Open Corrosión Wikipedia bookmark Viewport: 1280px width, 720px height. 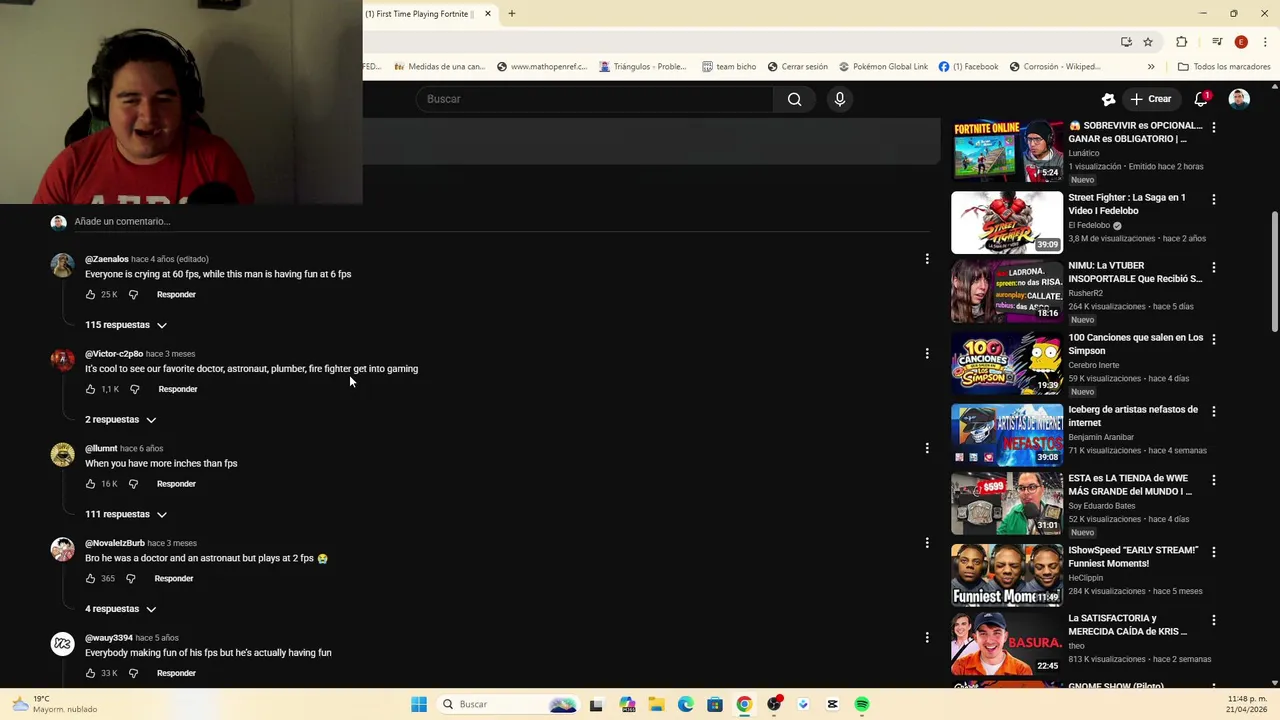[1055, 67]
